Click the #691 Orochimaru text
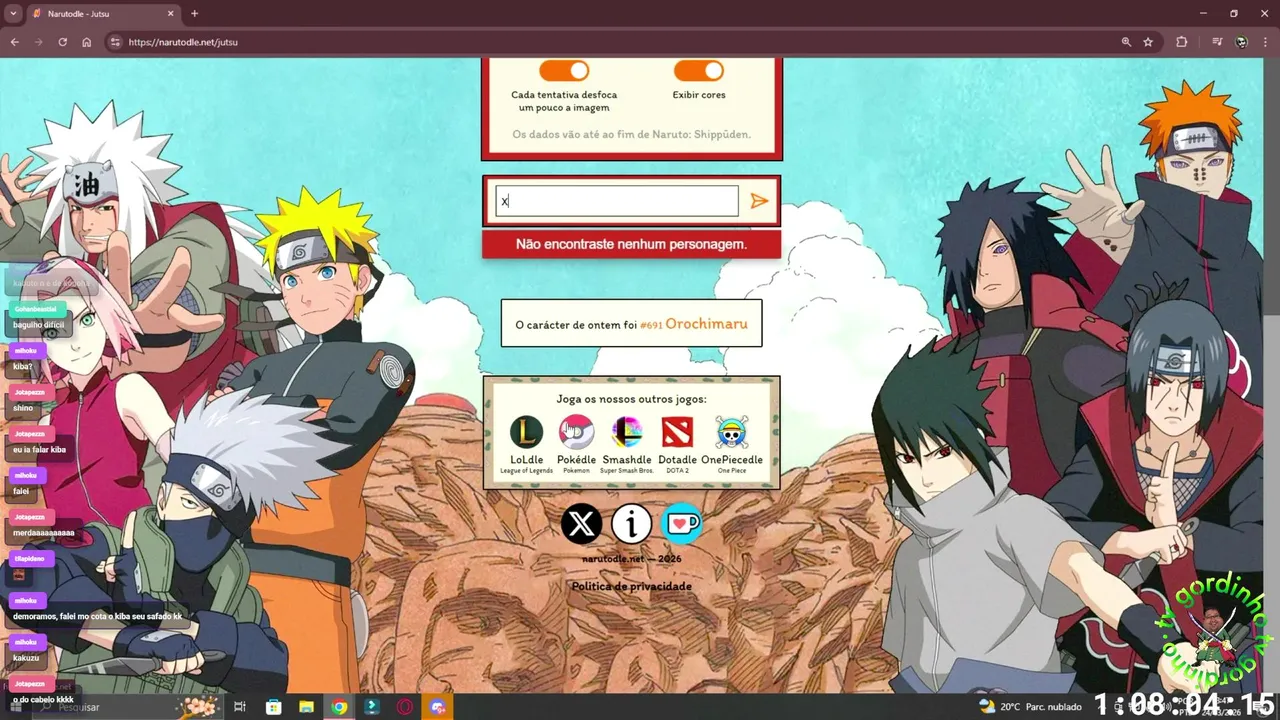 click(x=693, y=324)
